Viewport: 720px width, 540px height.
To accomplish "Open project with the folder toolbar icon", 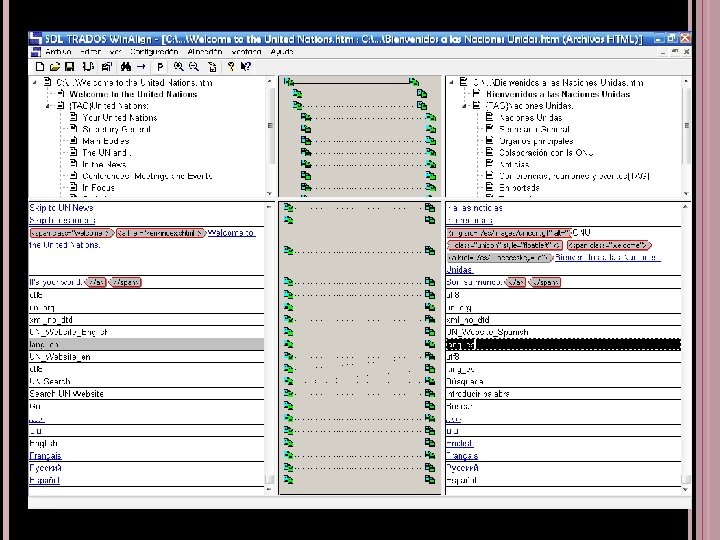I will 55,67.
